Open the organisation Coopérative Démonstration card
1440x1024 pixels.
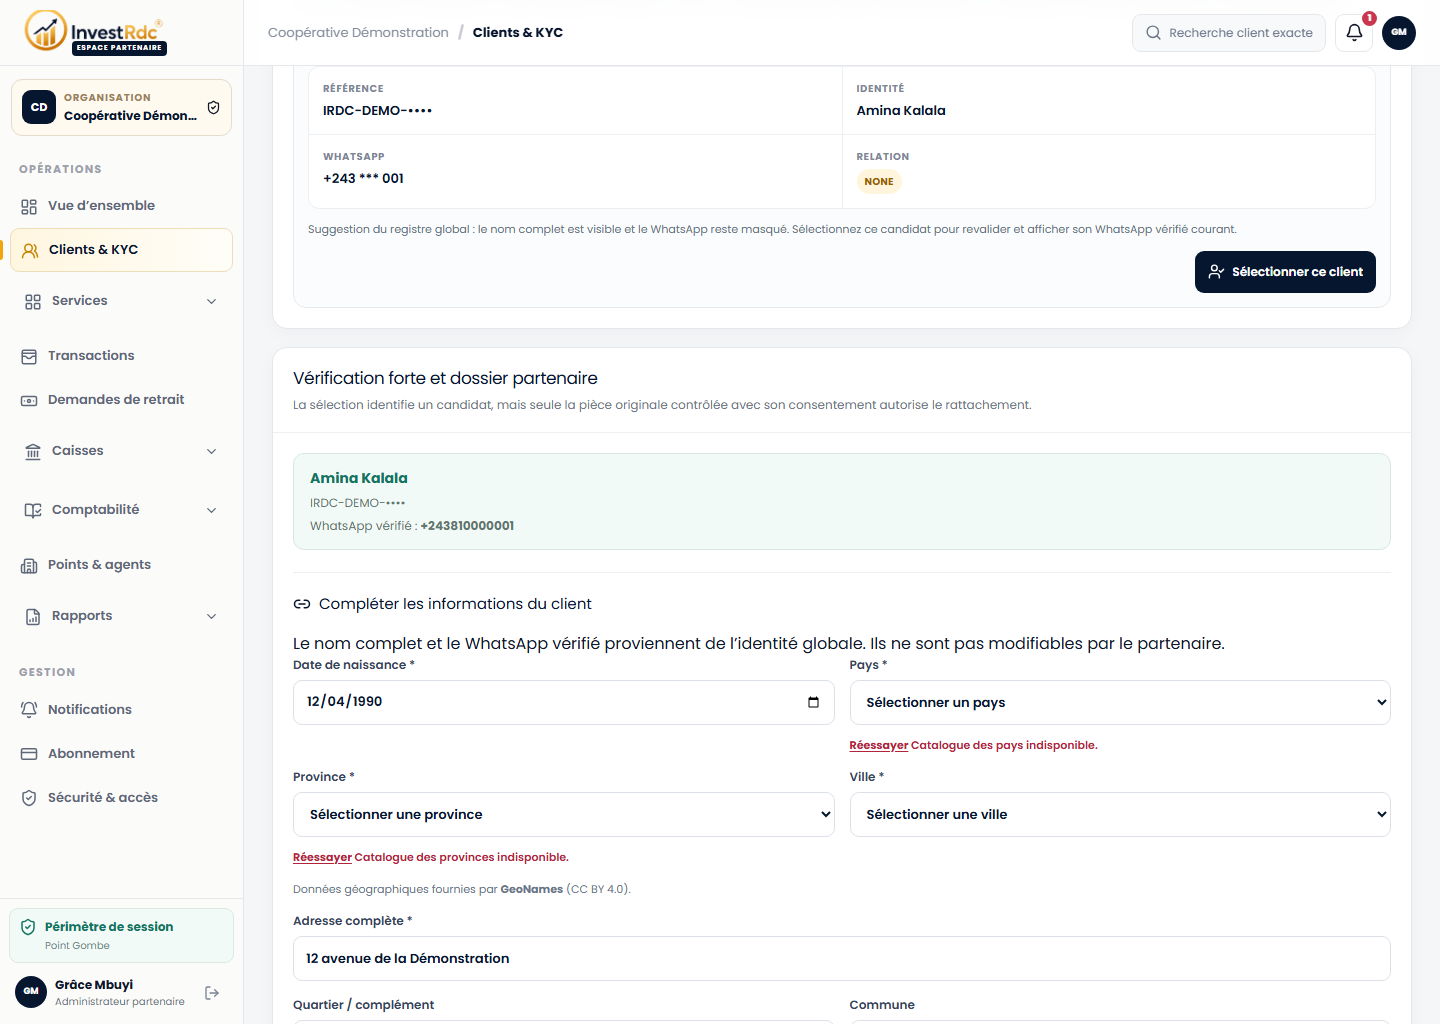pyautogui.click(x=121, y=107)
